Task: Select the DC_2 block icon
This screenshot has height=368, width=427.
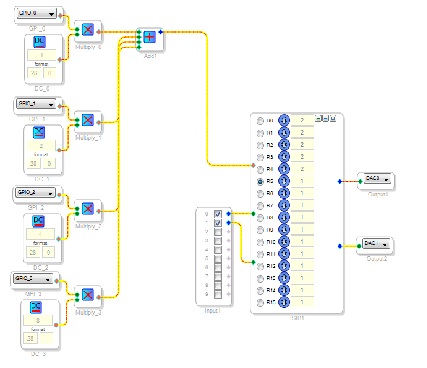Action: (x=38, y=221)
